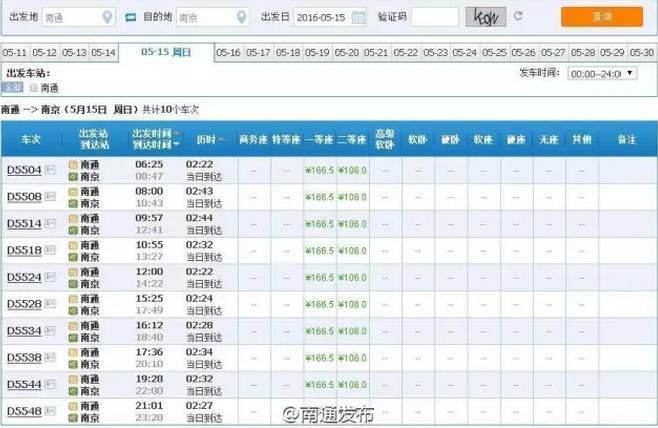The height and width of the screenshot is (428, 658).
Task: Open calendar icon for departure date
Action: coord(359,17)
